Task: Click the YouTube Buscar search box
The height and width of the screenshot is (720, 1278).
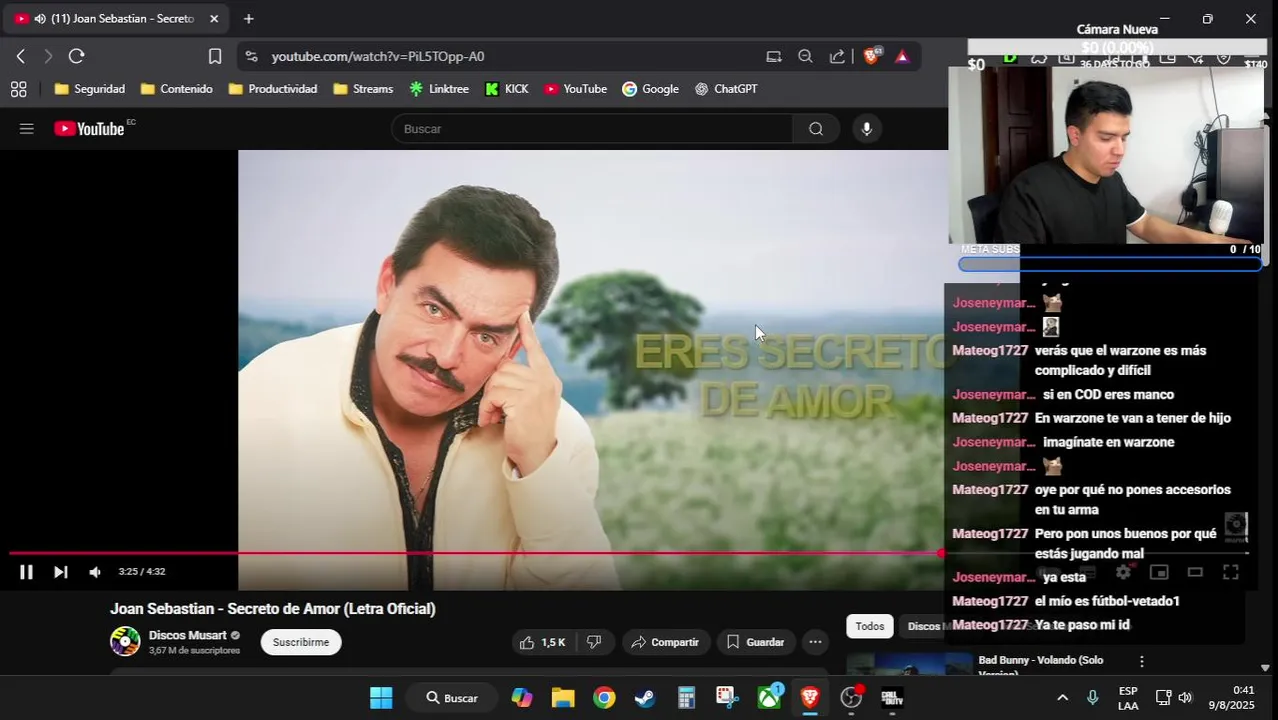Action: 592,128
